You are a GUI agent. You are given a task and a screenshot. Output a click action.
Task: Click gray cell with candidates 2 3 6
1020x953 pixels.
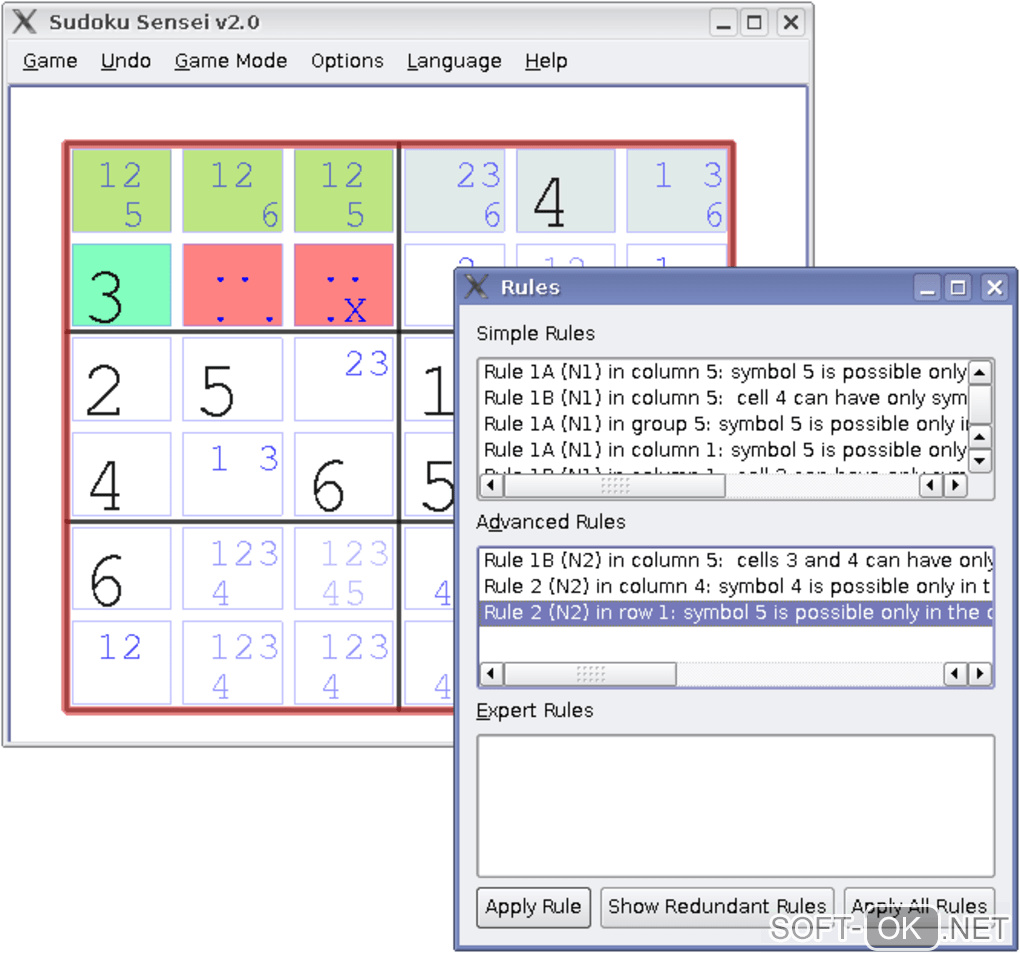(454, 191)
